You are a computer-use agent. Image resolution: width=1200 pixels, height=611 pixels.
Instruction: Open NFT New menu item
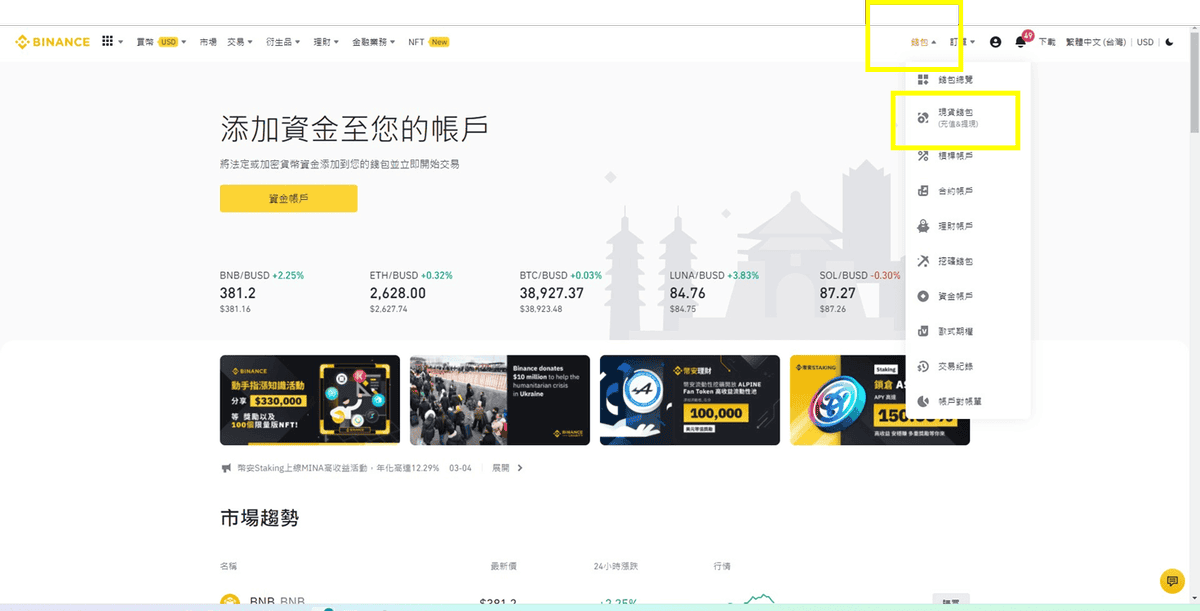pyautogui.click(x=428, y=42)
